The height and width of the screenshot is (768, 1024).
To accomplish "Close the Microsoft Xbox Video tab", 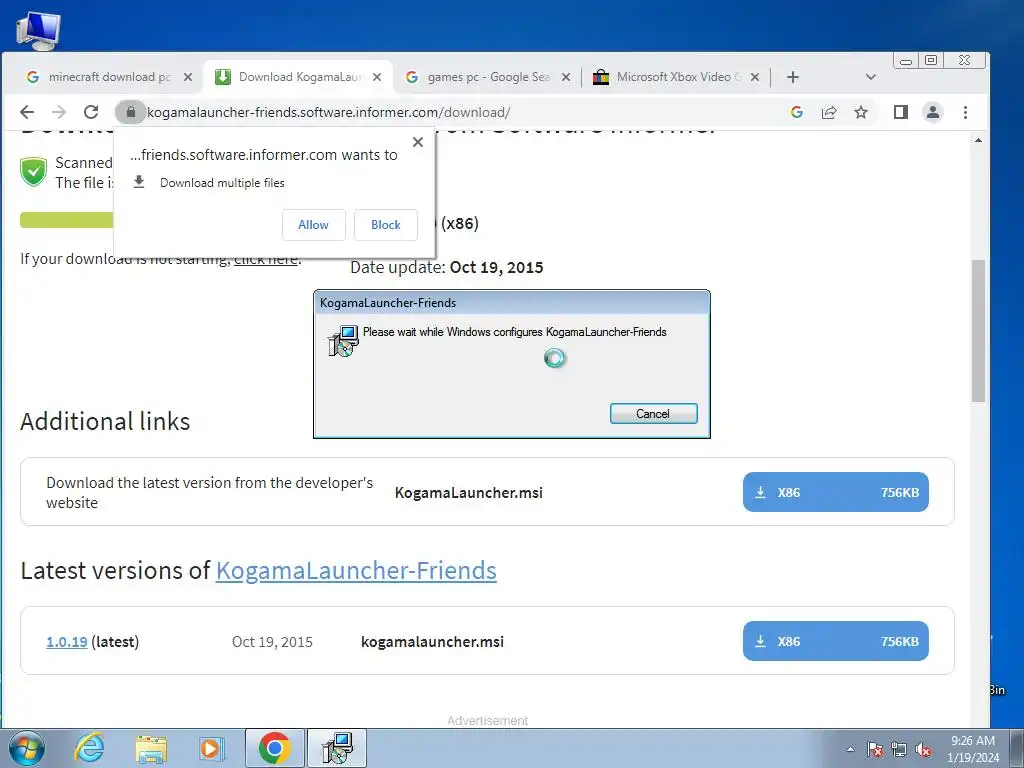I will click(x=754, y=77).
